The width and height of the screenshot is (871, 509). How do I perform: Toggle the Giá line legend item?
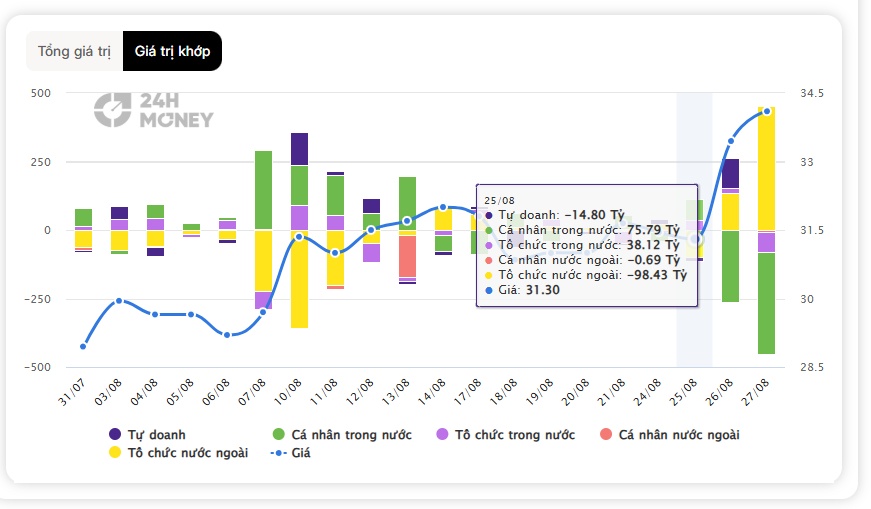point(291,453)
